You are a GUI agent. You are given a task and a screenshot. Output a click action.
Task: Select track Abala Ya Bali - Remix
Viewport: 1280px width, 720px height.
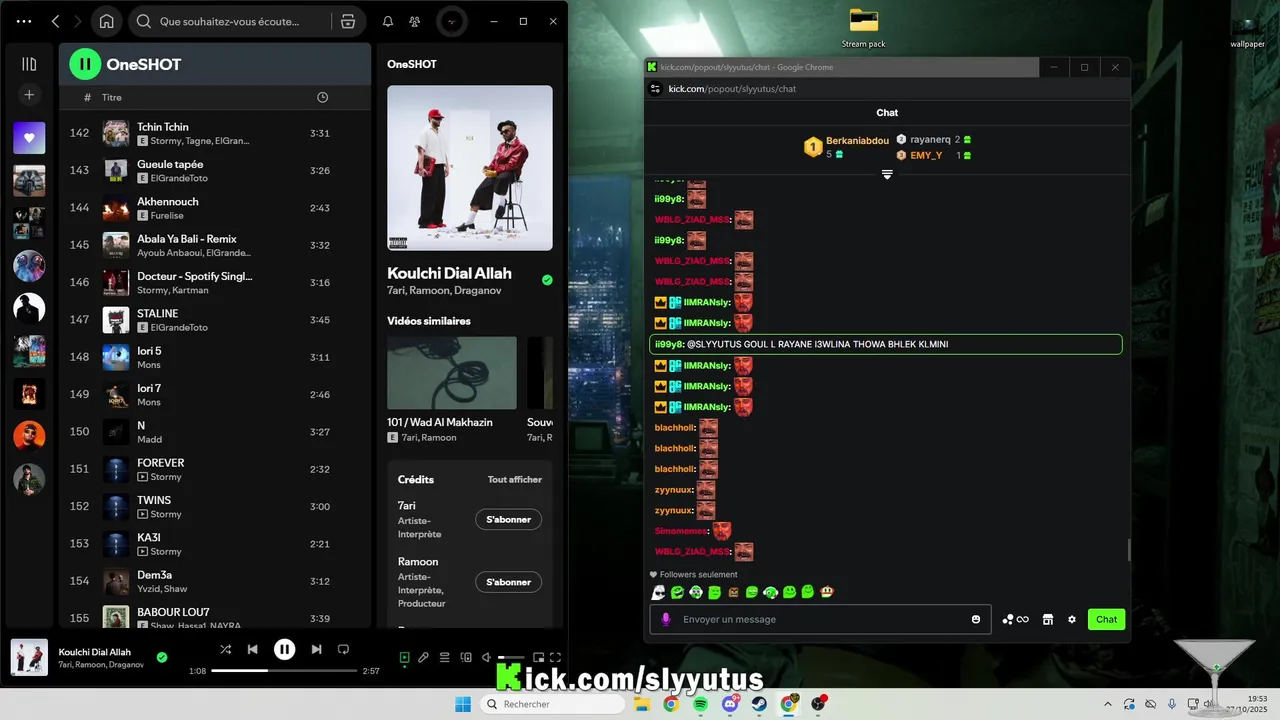[x=215, y=245]
